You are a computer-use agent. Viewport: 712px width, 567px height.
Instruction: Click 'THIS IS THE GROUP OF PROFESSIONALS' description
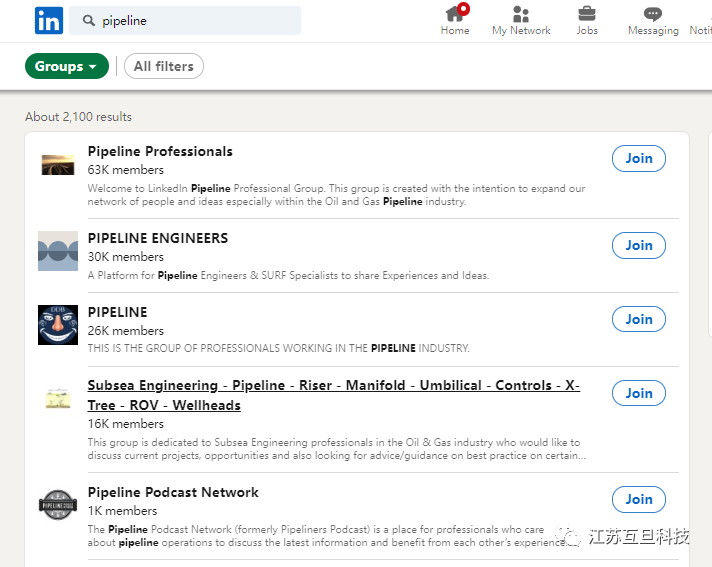point(278,348)
